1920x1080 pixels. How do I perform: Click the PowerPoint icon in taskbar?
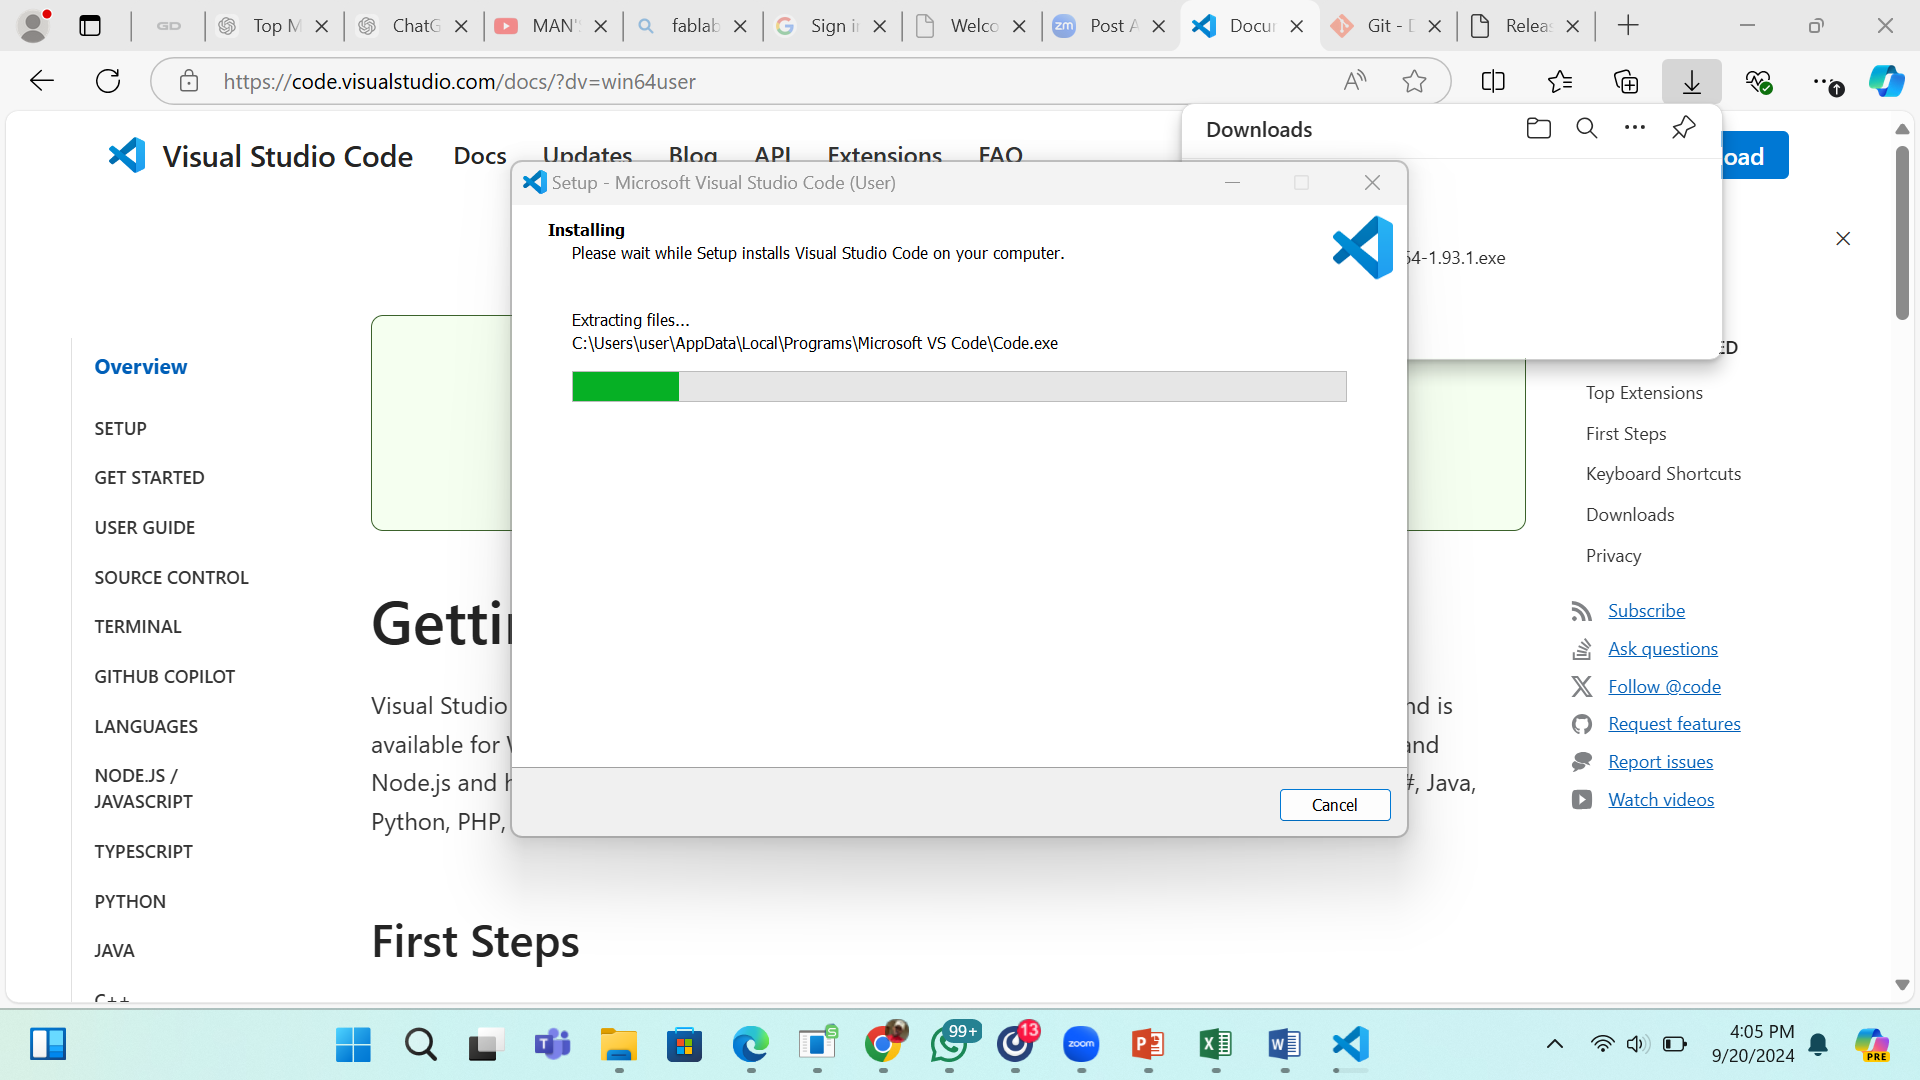(1147, 1043)
